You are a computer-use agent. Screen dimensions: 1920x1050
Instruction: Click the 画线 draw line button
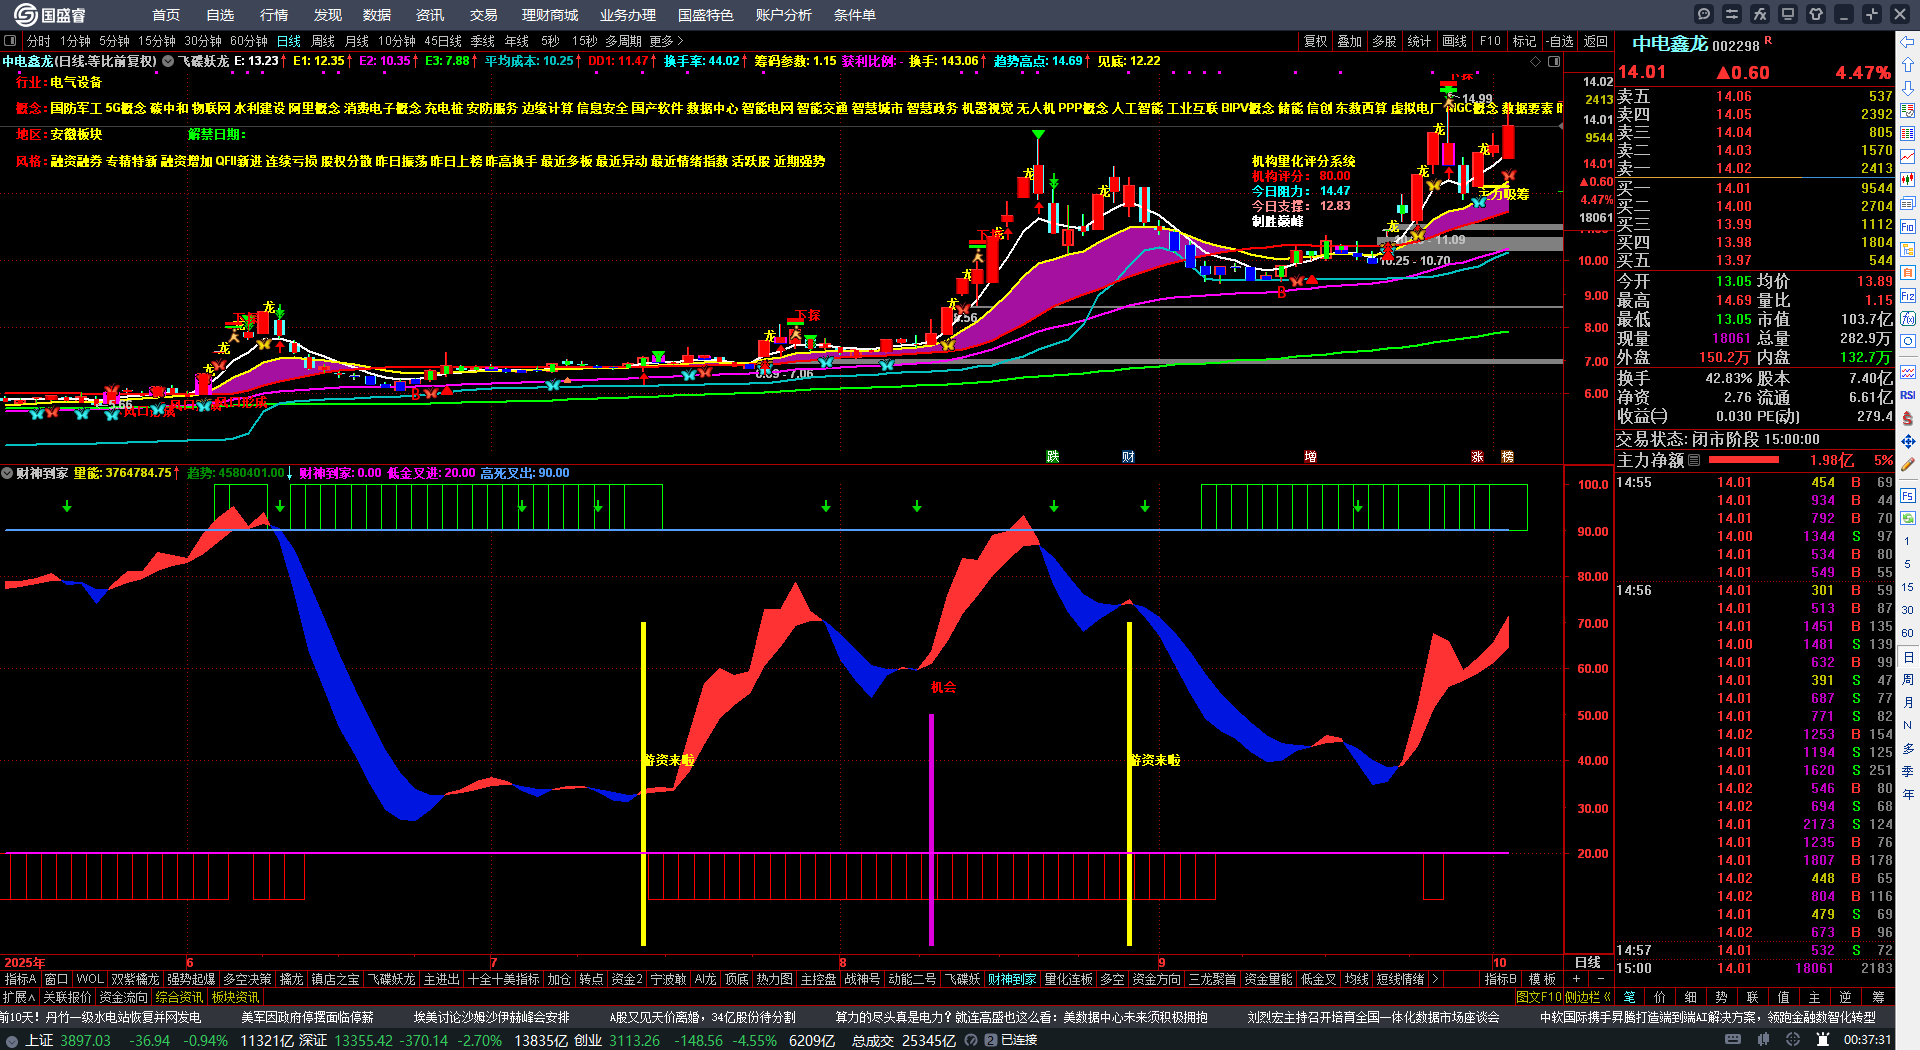[x=1455, y=41]
